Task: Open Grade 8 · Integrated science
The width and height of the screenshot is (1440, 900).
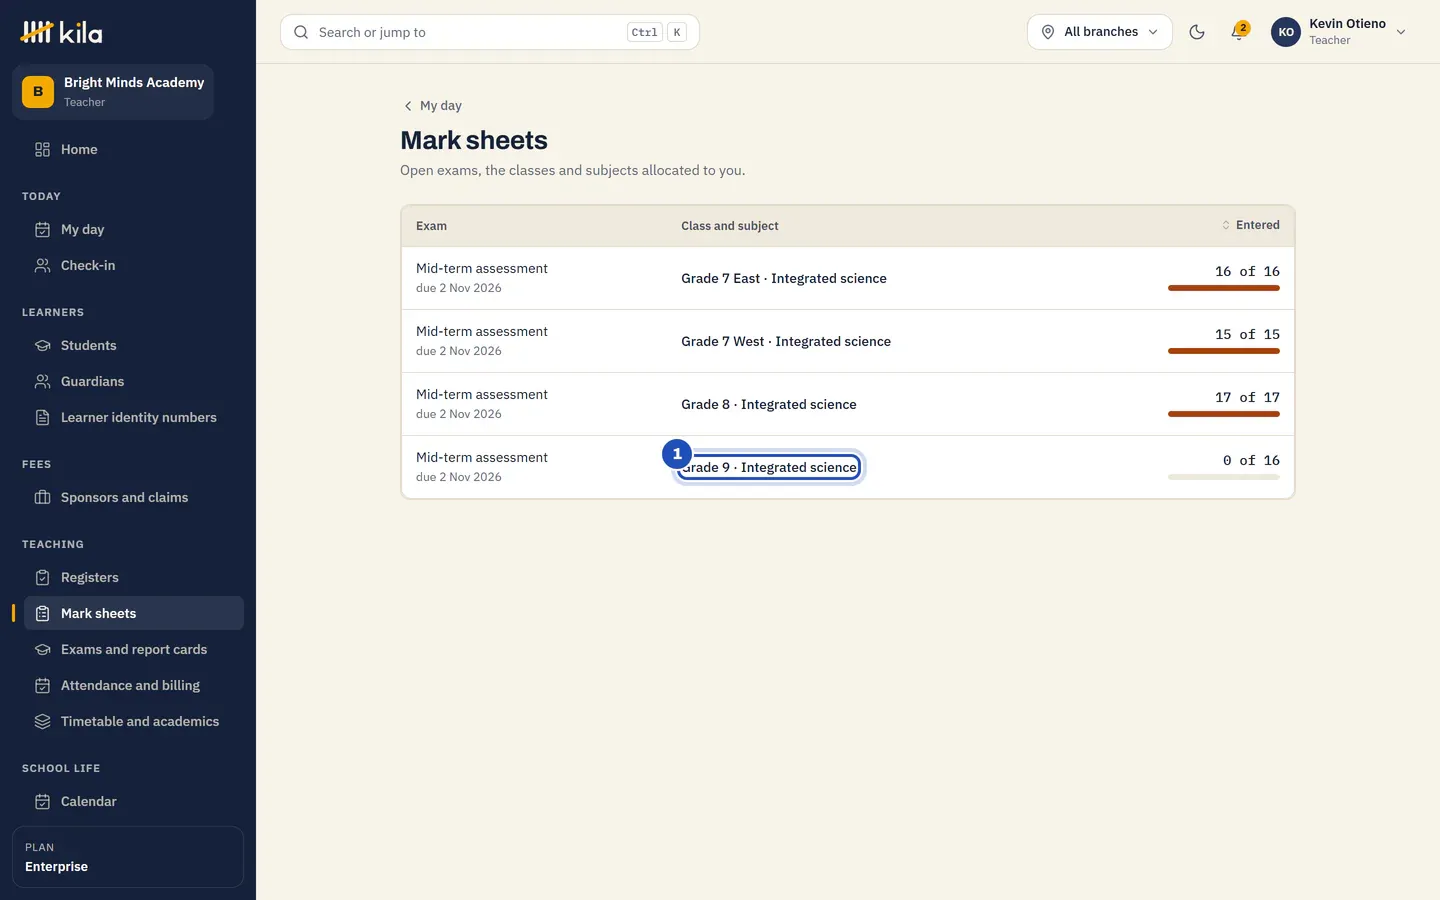Action: pyautogui.click(x=769, y=404)
